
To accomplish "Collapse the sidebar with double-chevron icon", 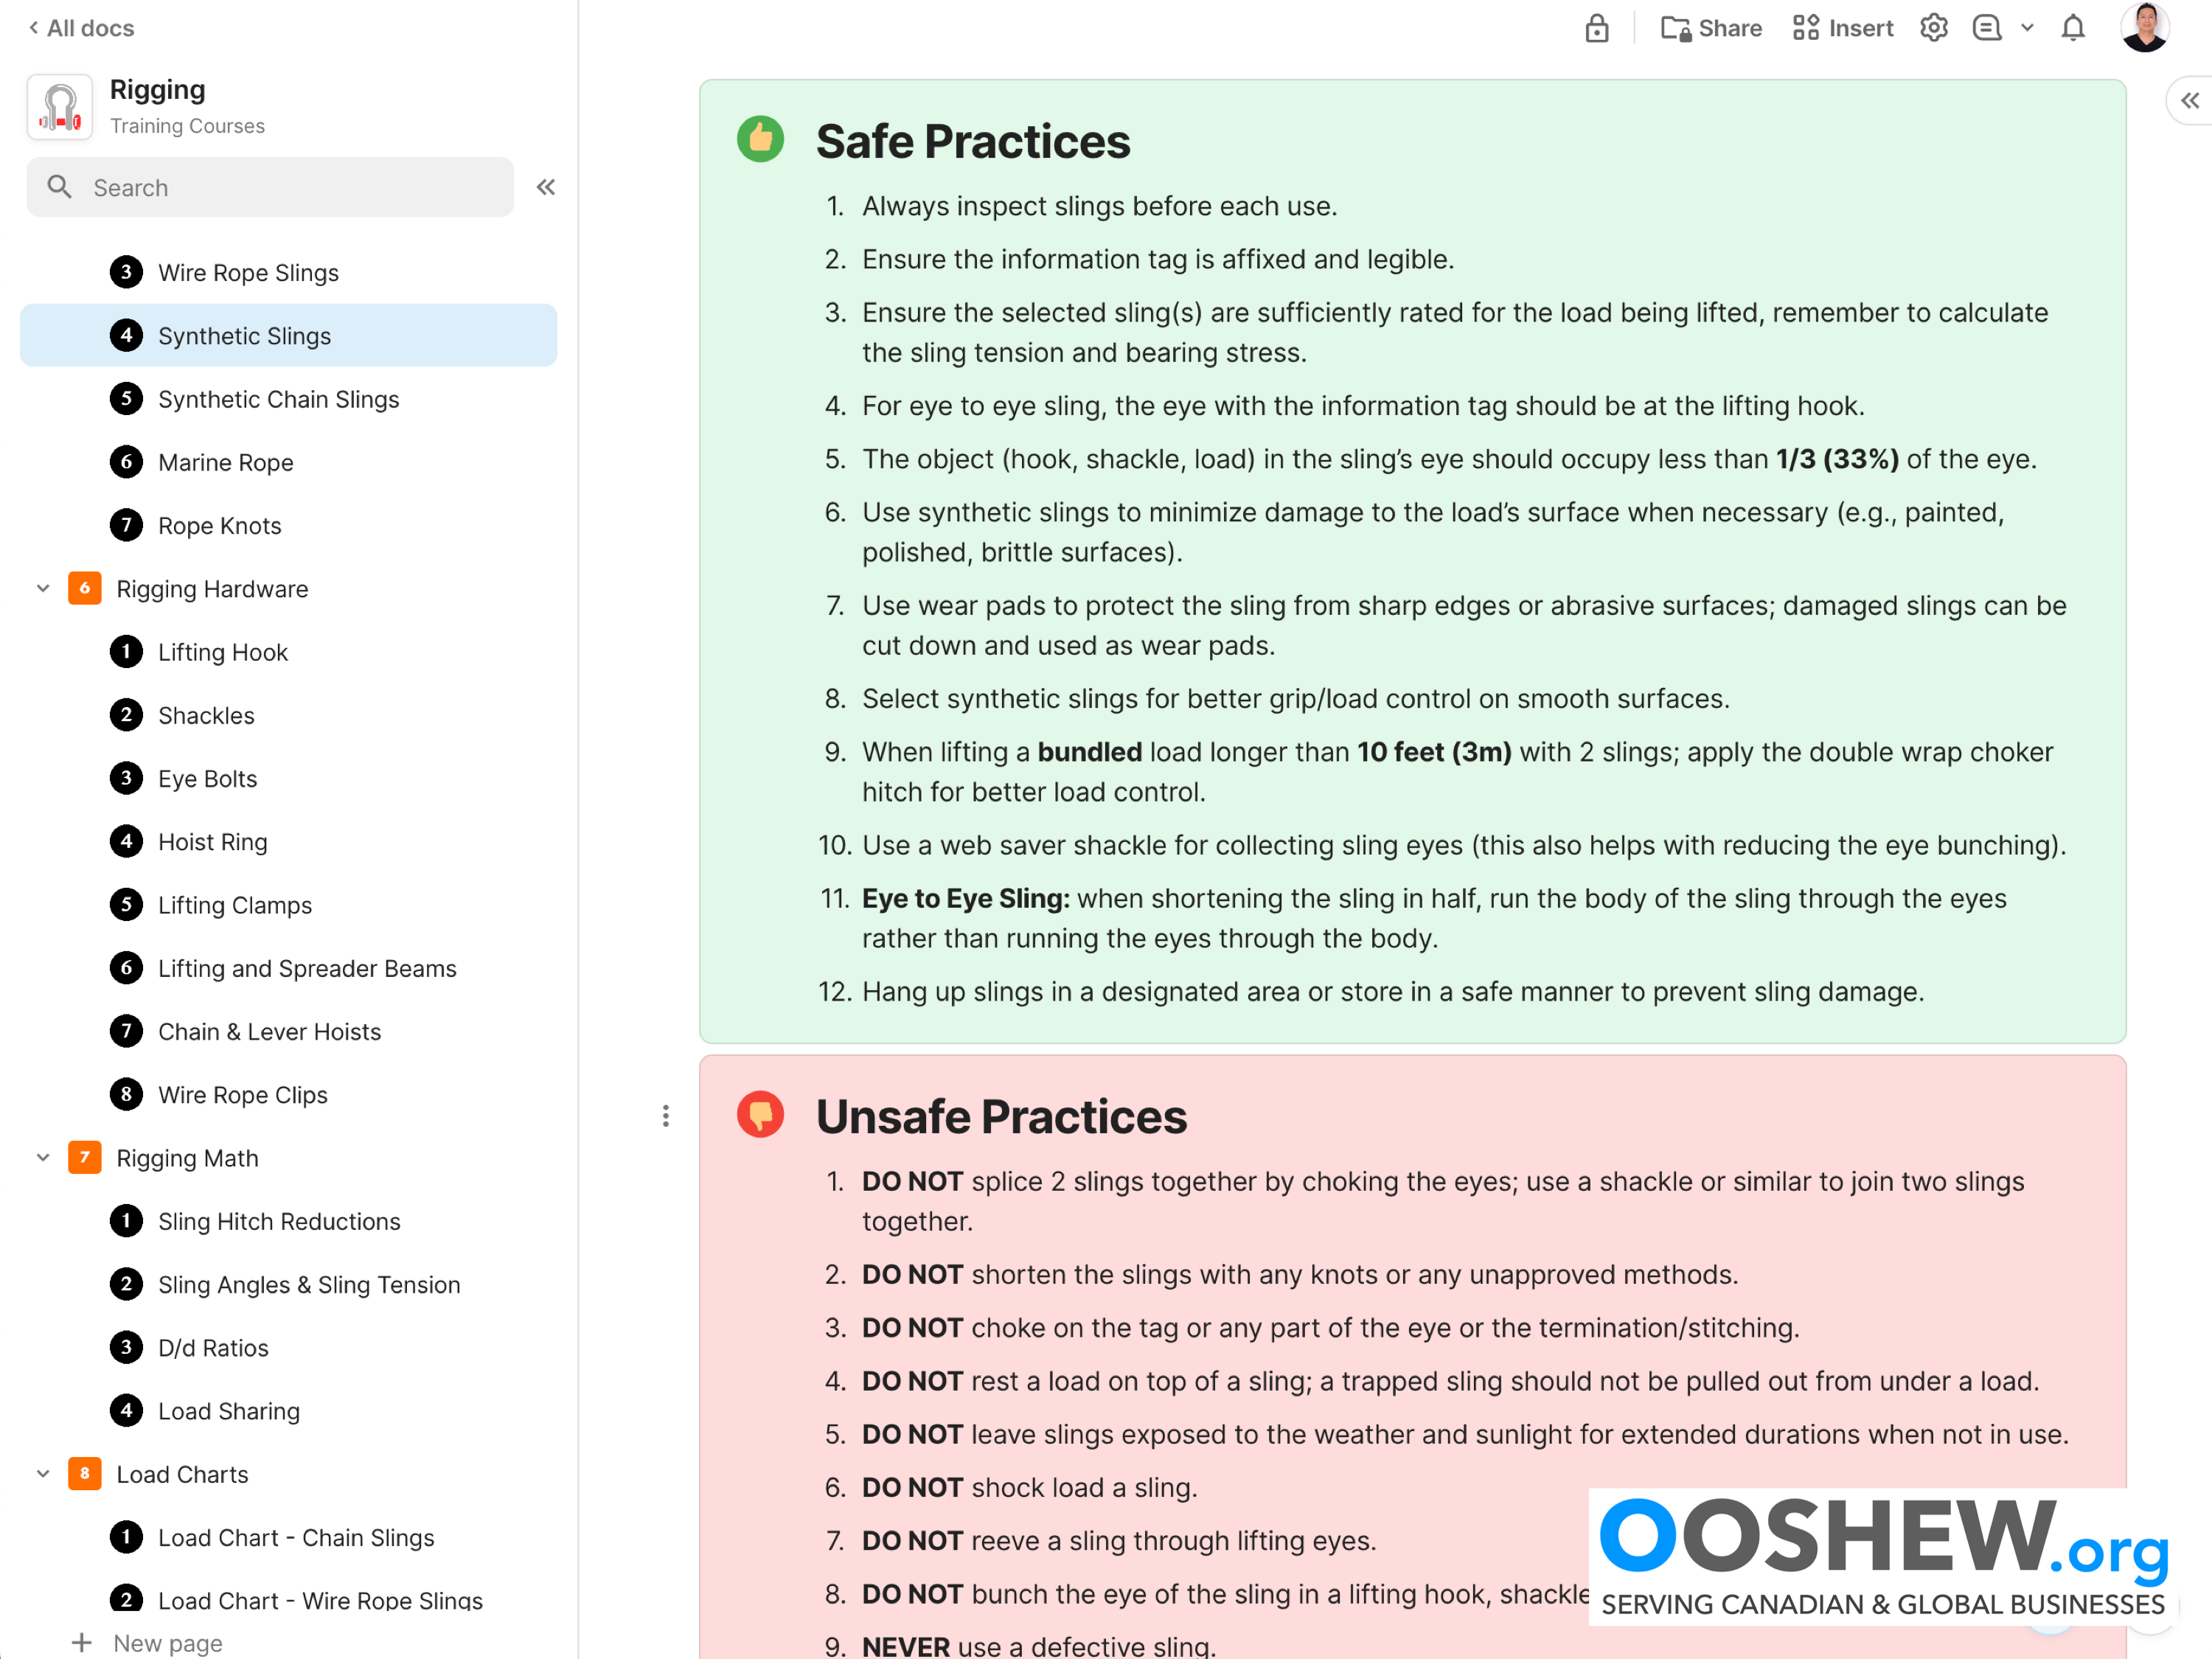I will tap(546, 187).
